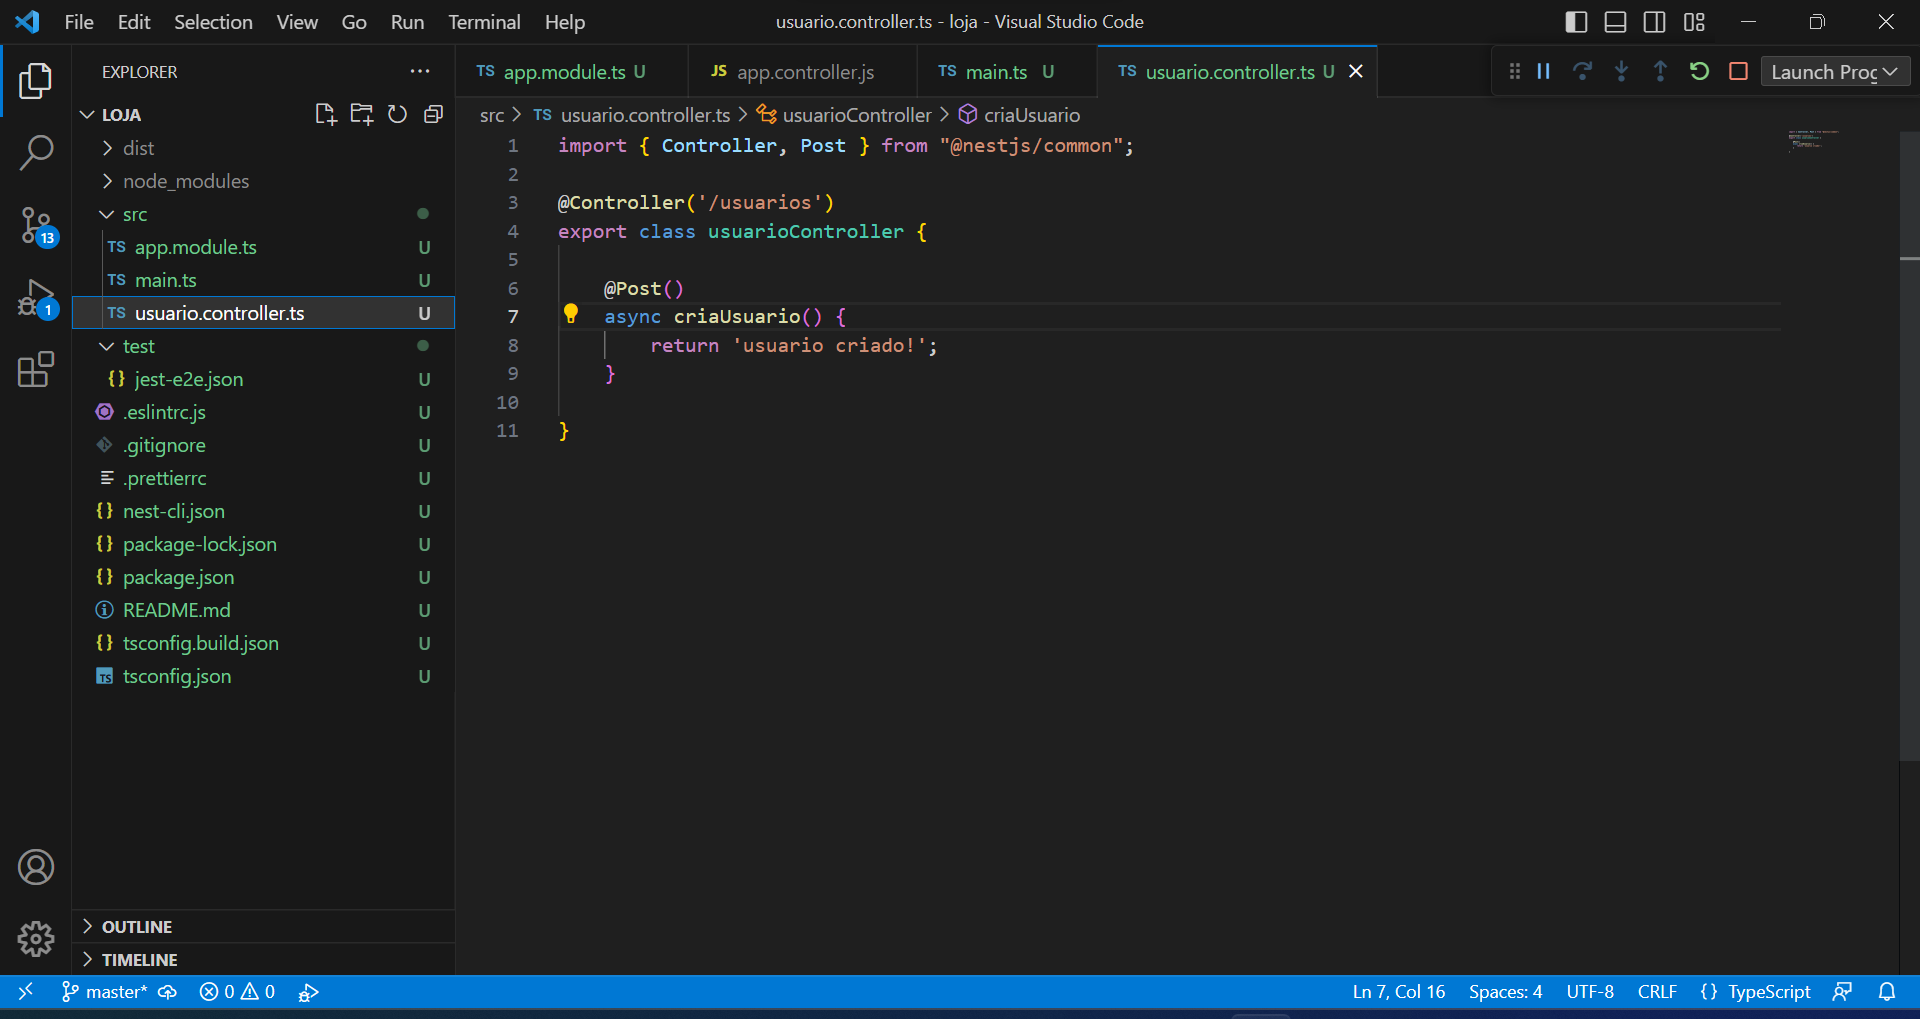
Task: Click the lightbulb code action on line 7
Action: coord(571,314)
